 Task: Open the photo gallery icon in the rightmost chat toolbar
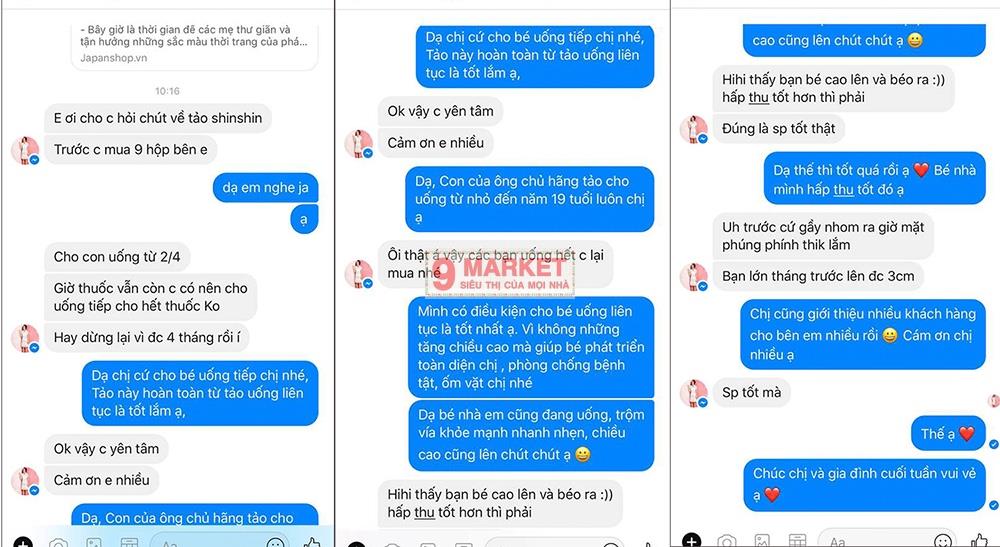click(x=761, y=542)
